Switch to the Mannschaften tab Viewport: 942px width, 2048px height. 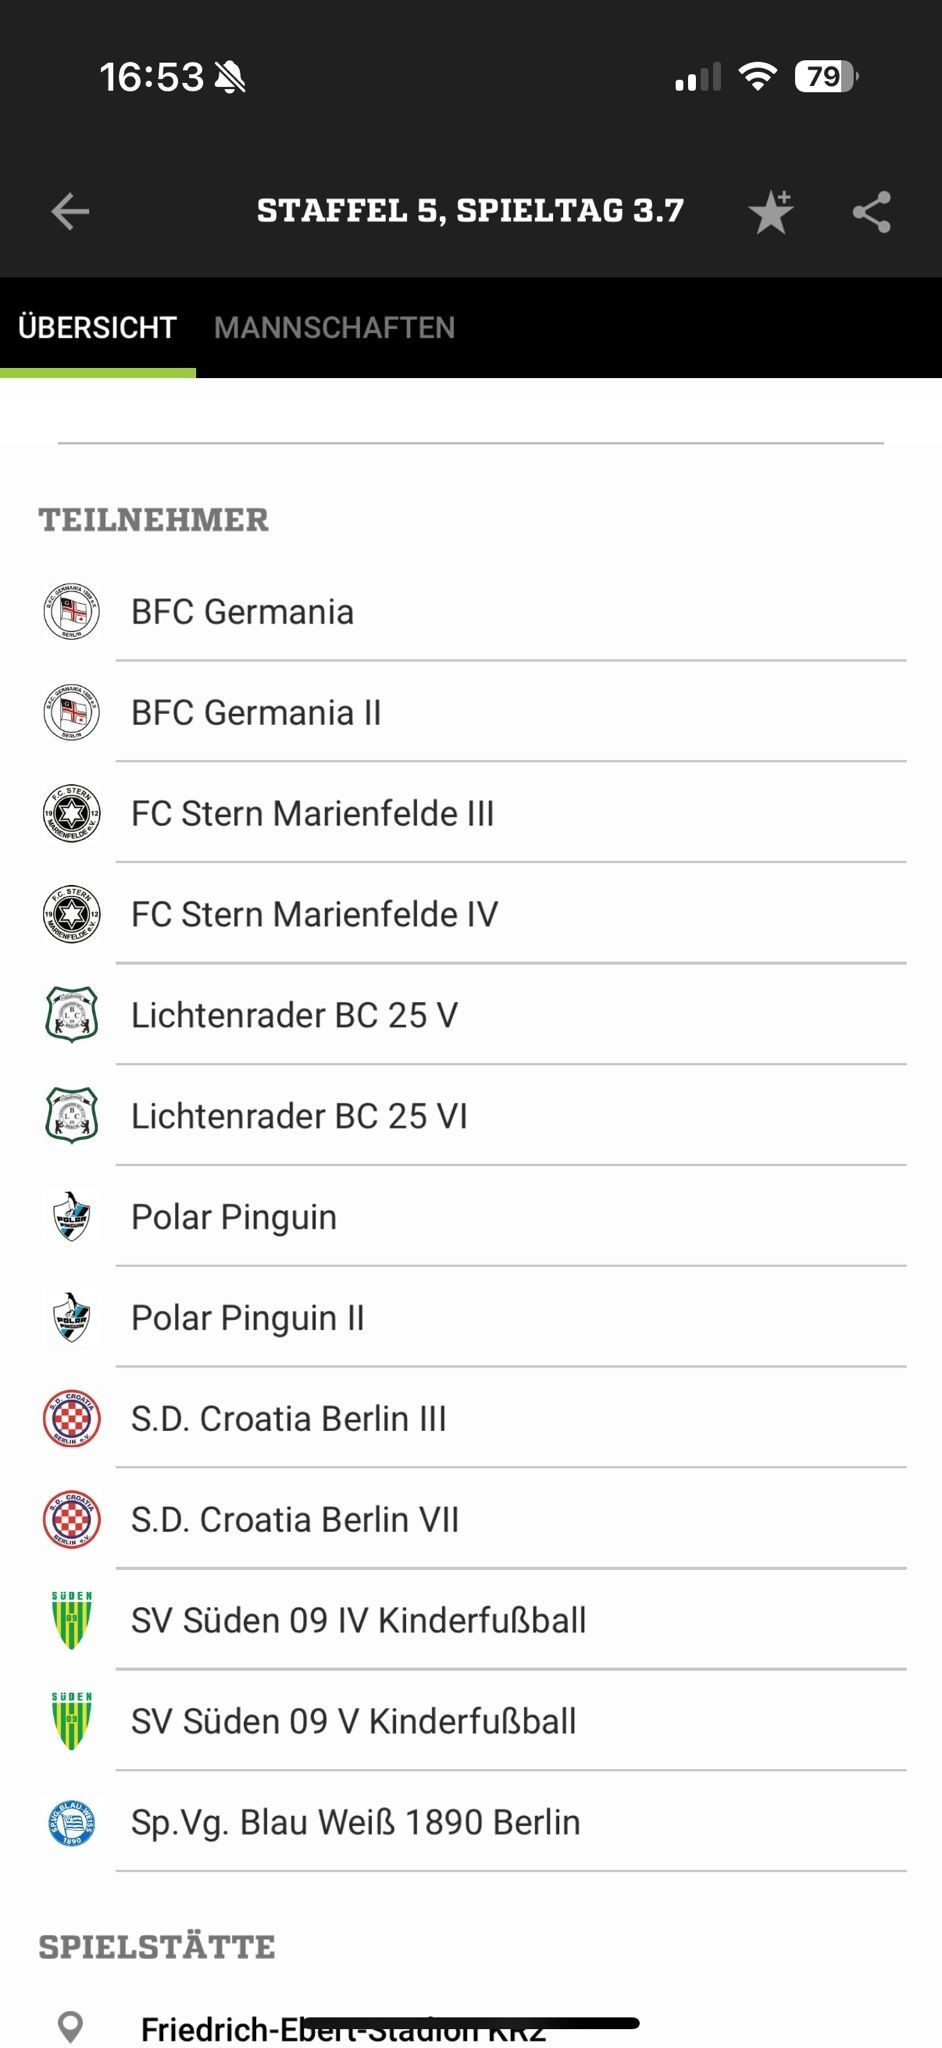click(x=334, y=327)
